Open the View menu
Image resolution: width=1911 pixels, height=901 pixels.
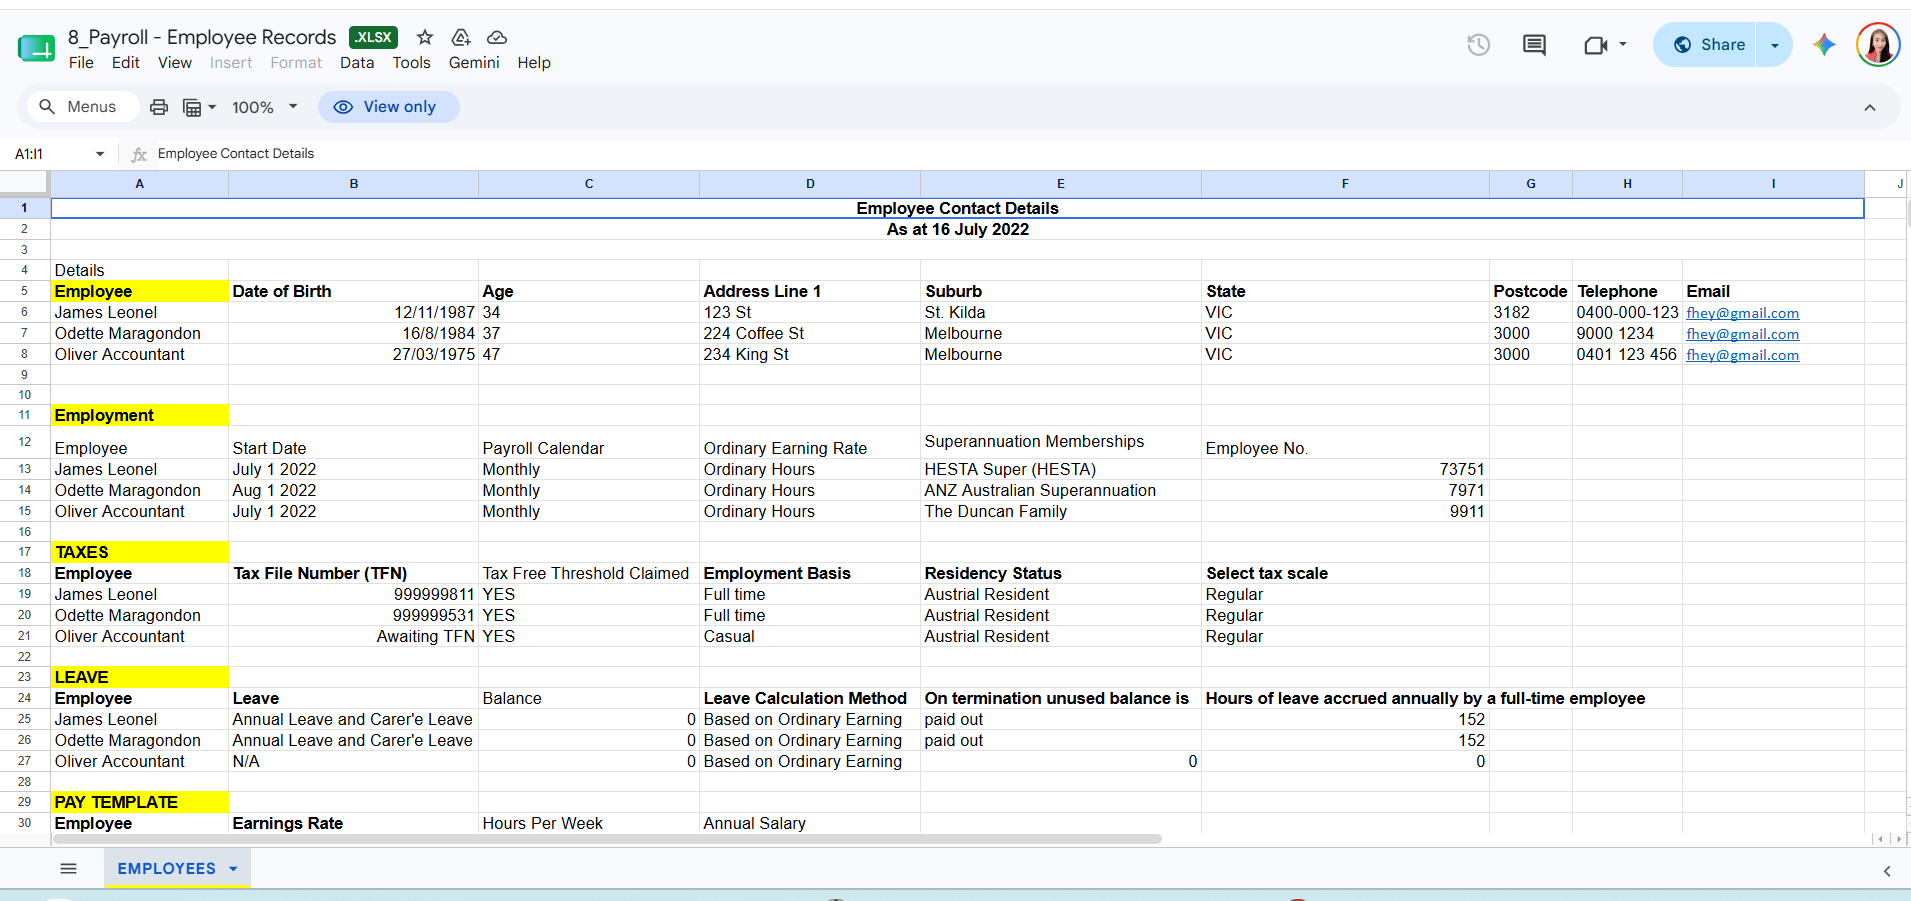coord(175,62)
